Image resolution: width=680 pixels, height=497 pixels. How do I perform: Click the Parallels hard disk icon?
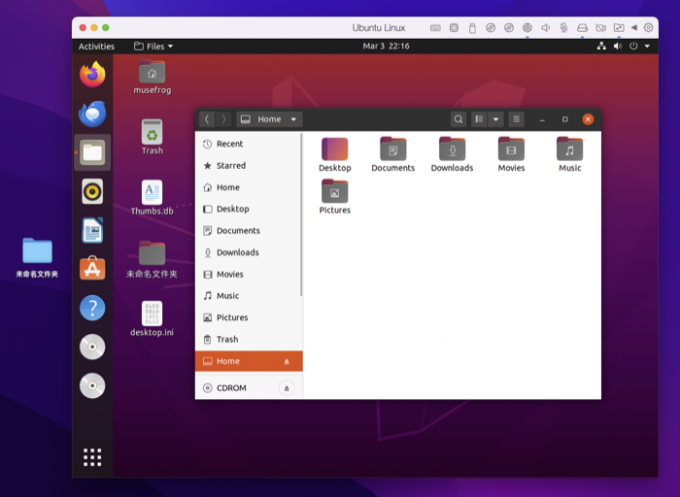[x=582, y=28]
